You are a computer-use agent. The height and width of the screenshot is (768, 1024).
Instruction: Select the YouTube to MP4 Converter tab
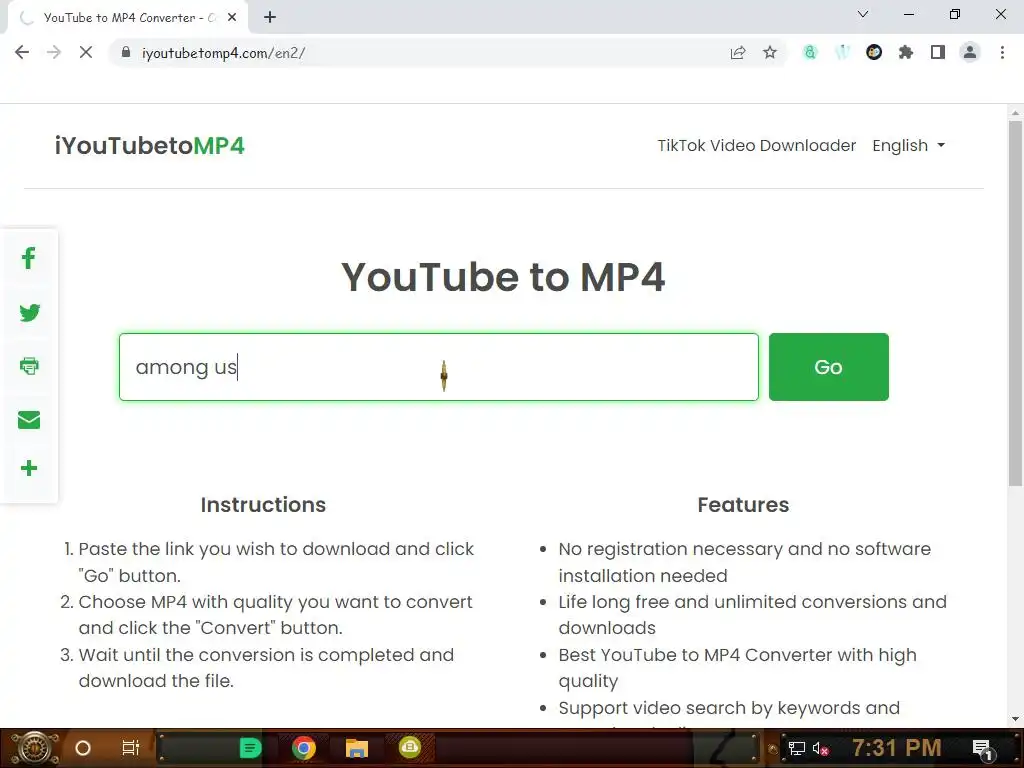(x=128, y=18)
